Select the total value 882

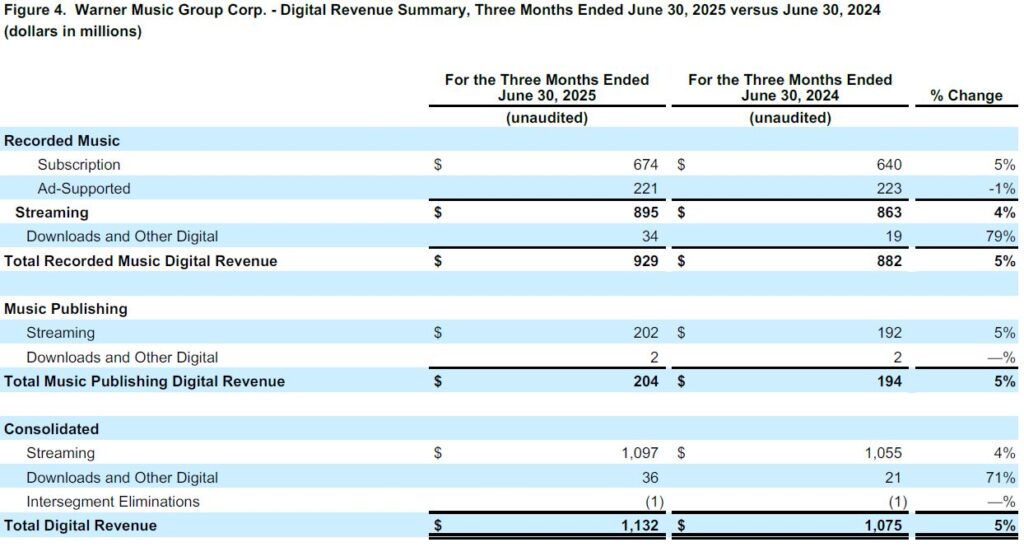tap(889, 260)
